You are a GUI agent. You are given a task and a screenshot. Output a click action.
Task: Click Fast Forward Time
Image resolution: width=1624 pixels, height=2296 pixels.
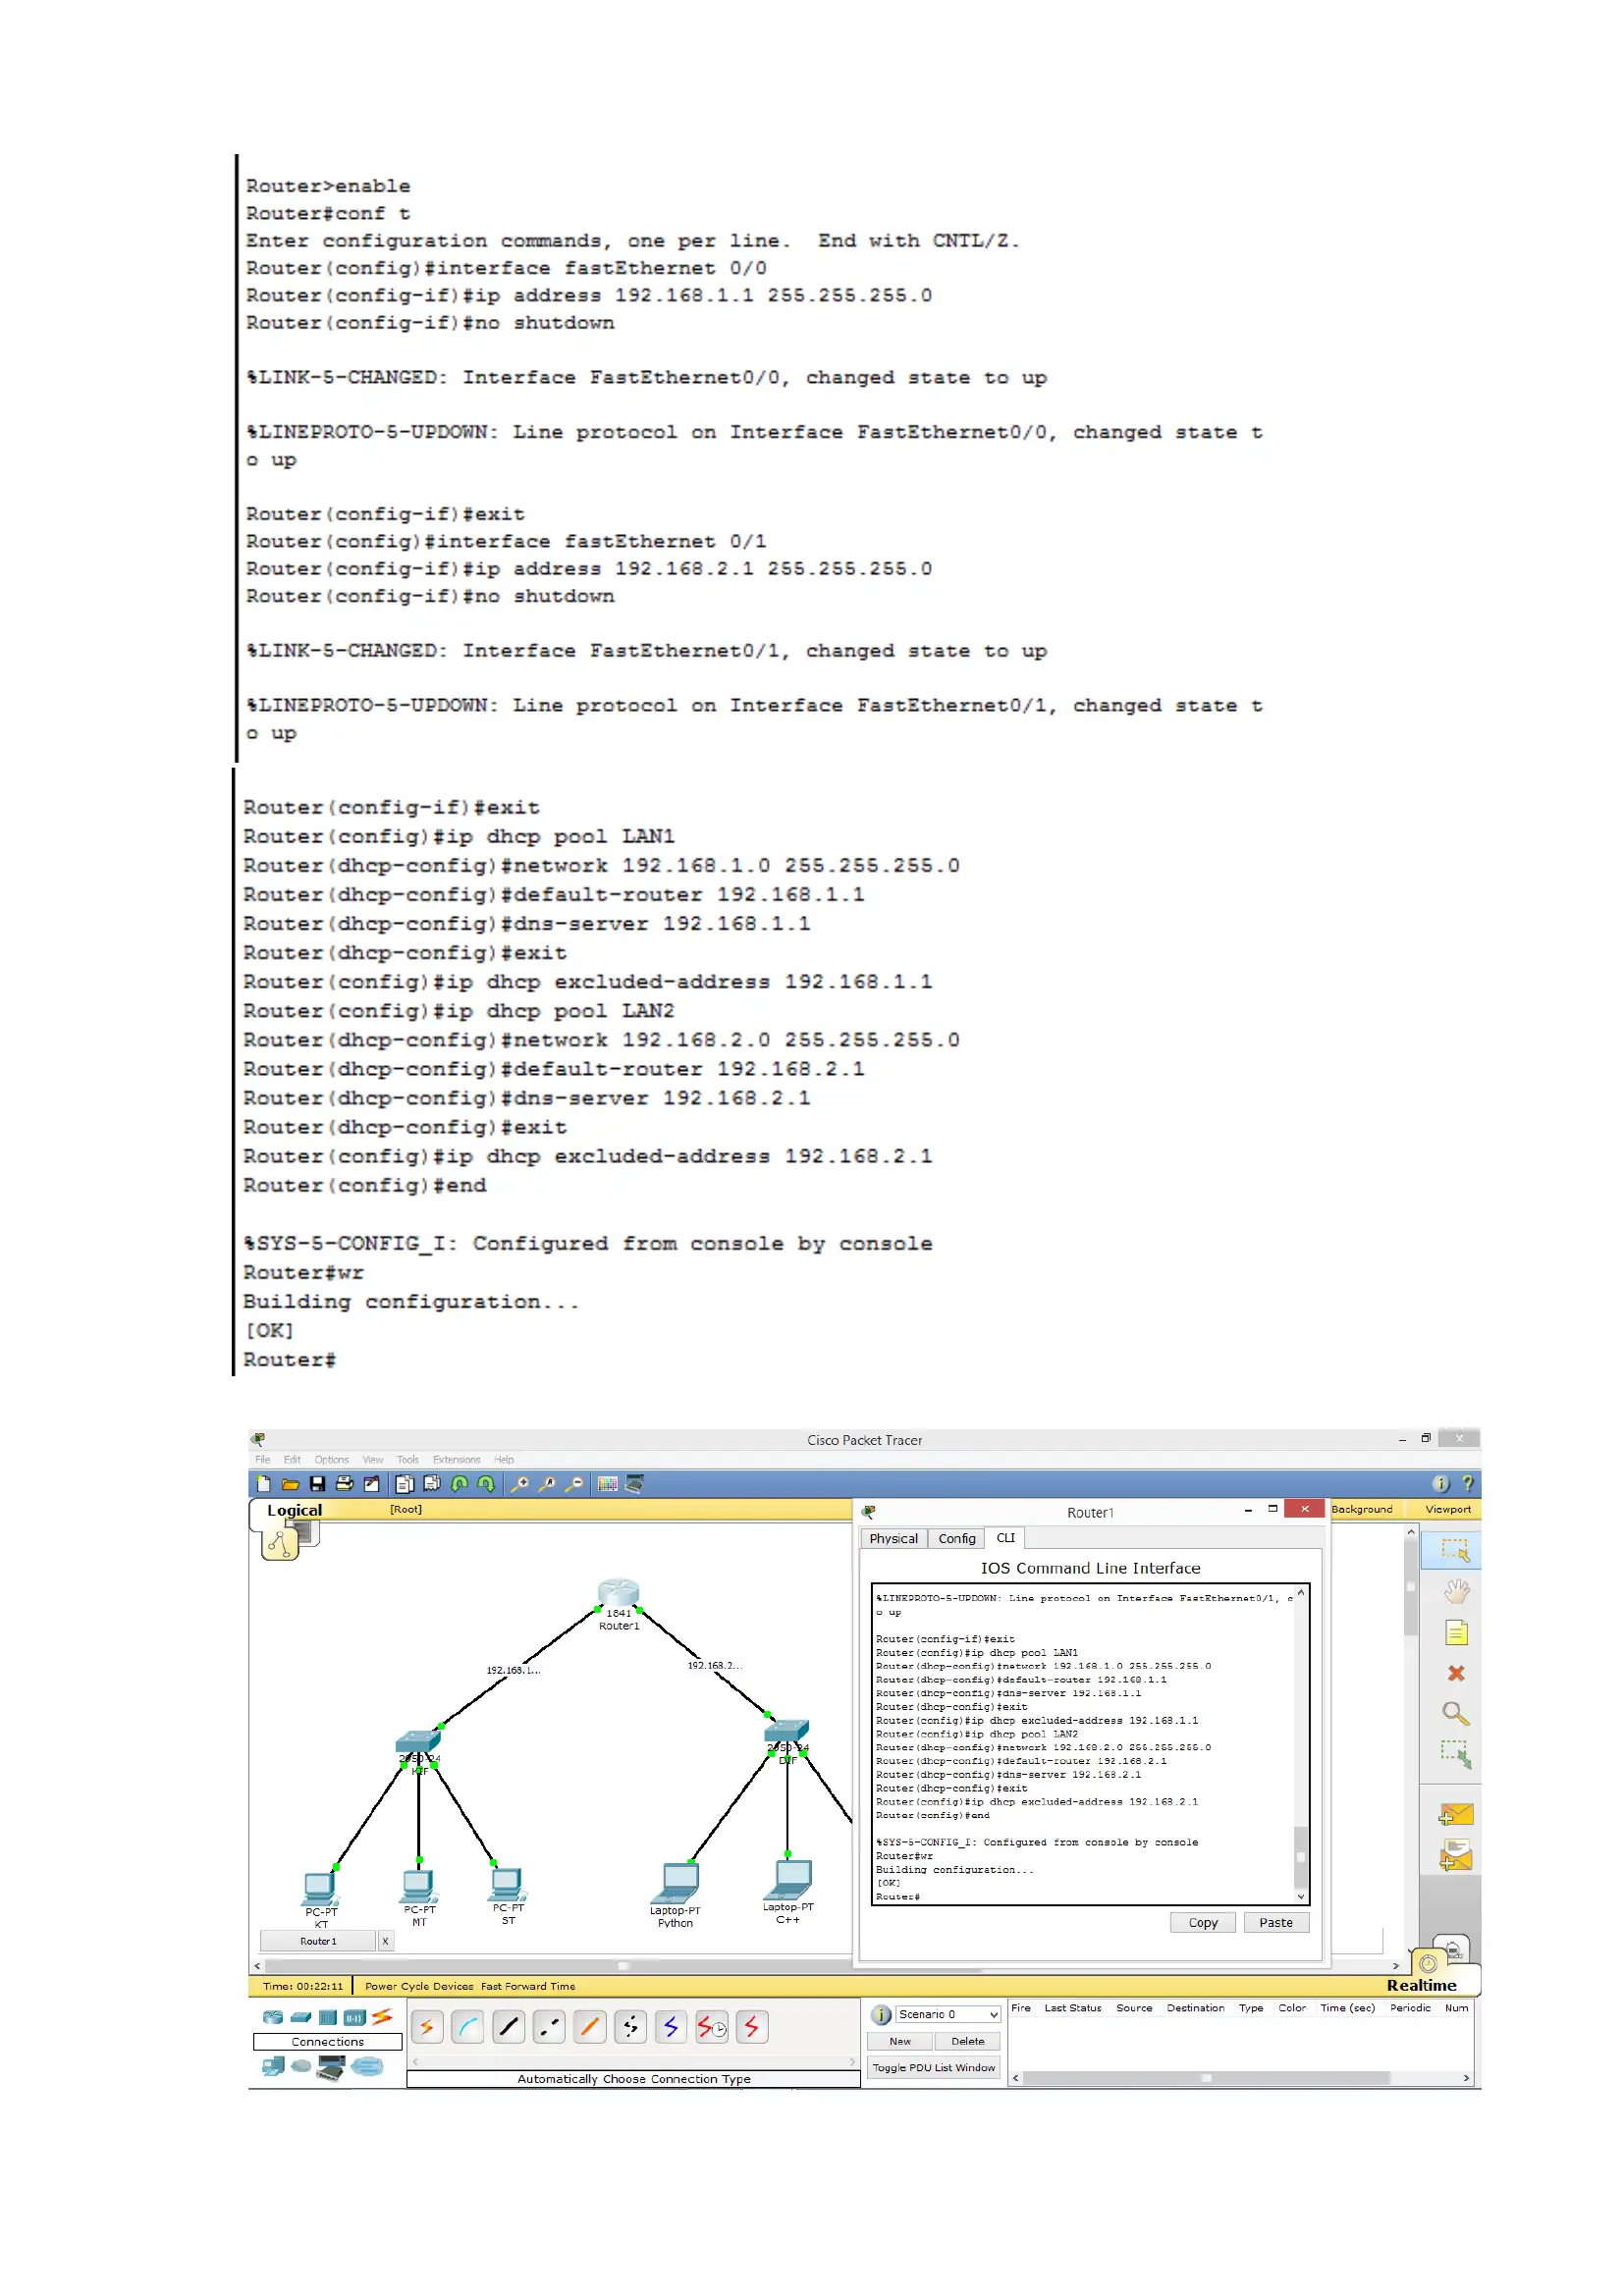(528, 1986)
